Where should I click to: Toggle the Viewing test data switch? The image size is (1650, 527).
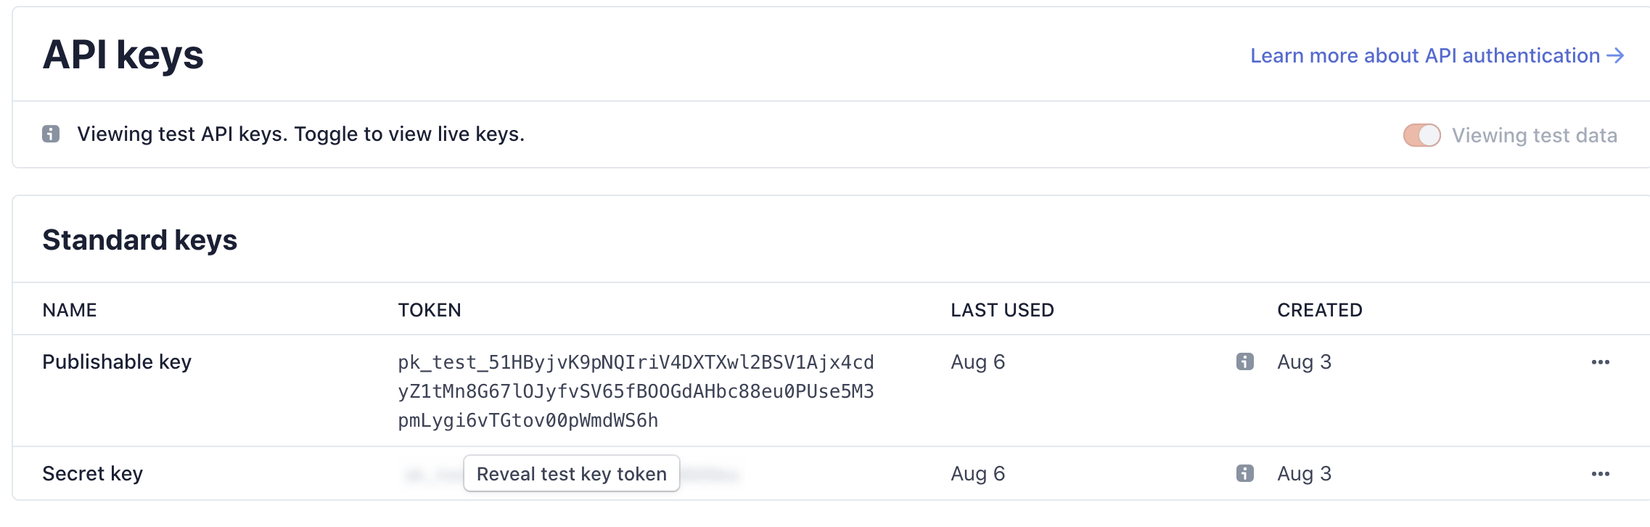tap(1421, 135)
